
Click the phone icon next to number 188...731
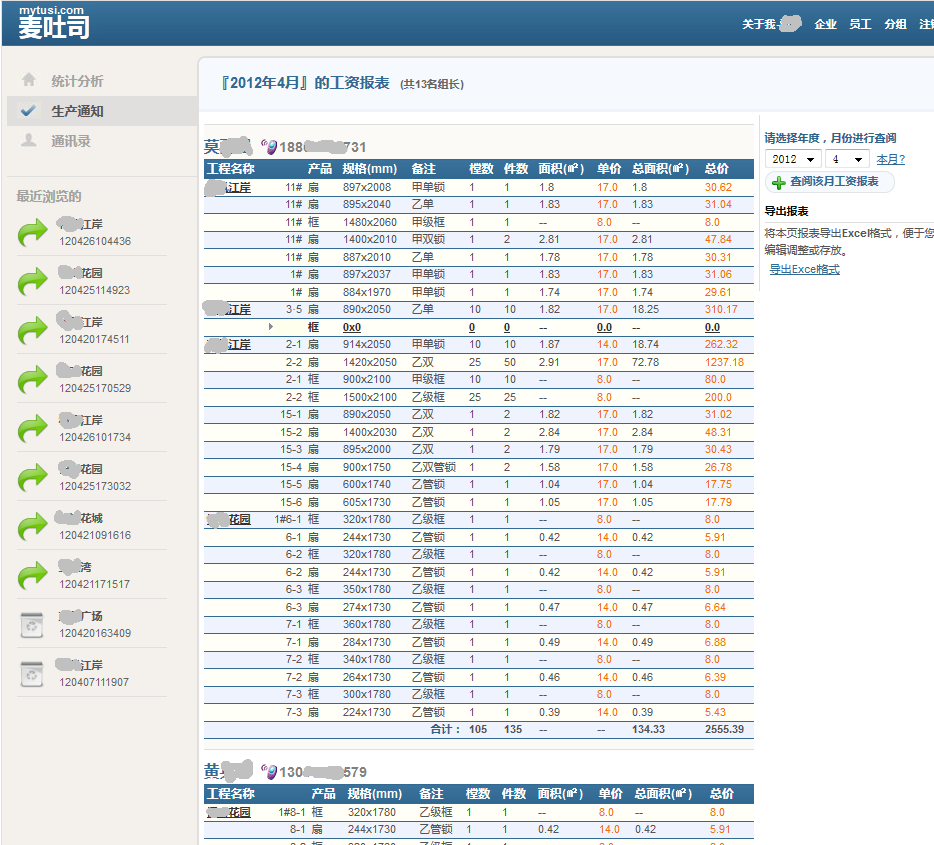pos(269,147)
